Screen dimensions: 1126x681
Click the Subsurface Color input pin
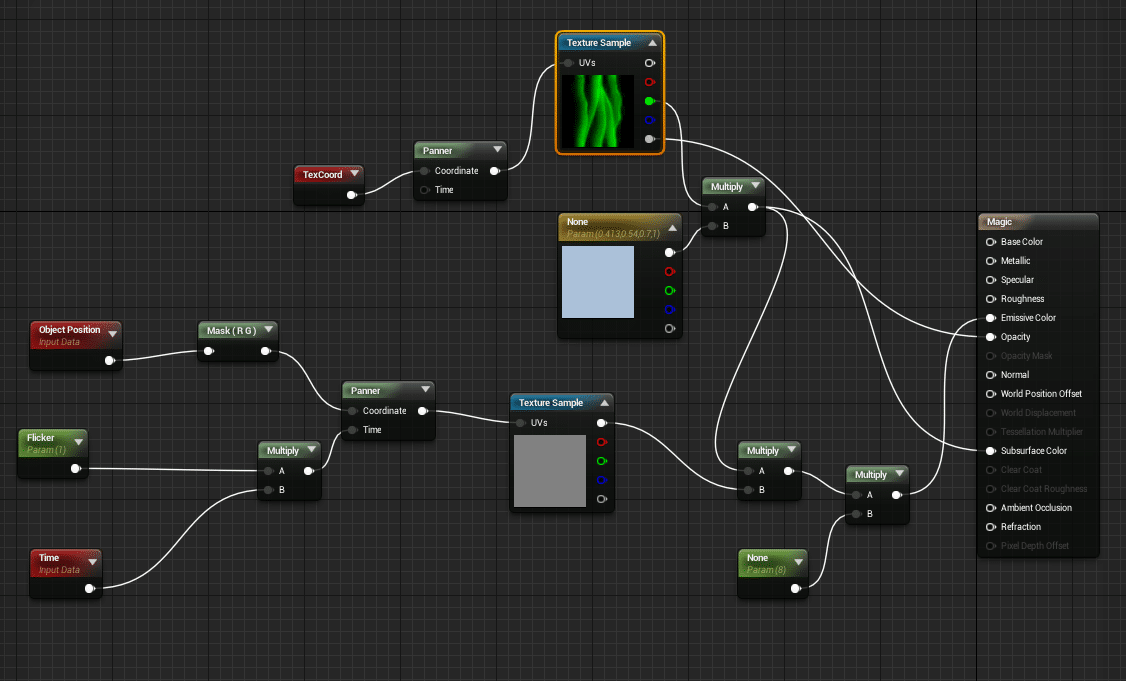coord(991,451)
